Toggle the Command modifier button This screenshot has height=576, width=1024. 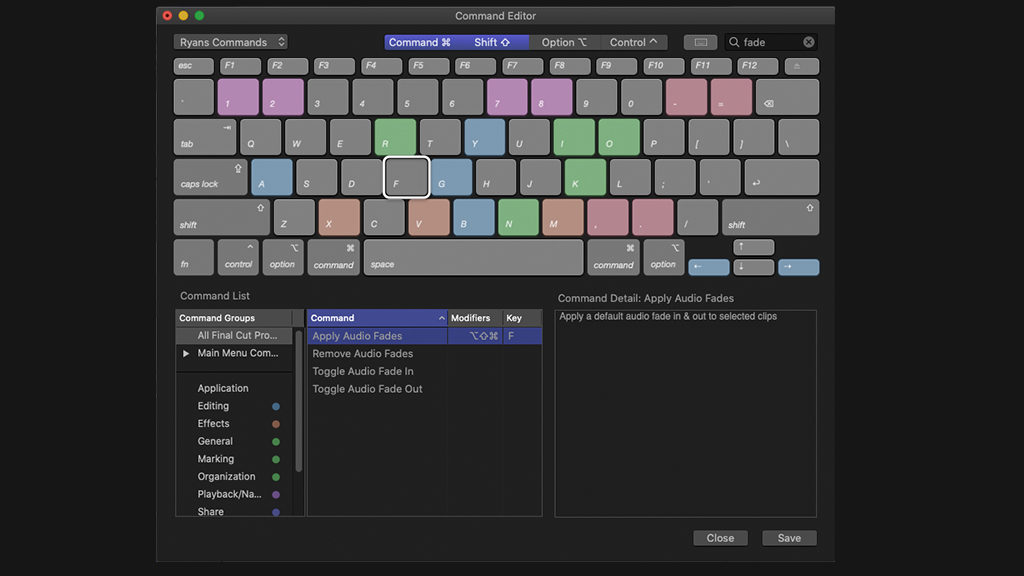(x=420, y=42)
